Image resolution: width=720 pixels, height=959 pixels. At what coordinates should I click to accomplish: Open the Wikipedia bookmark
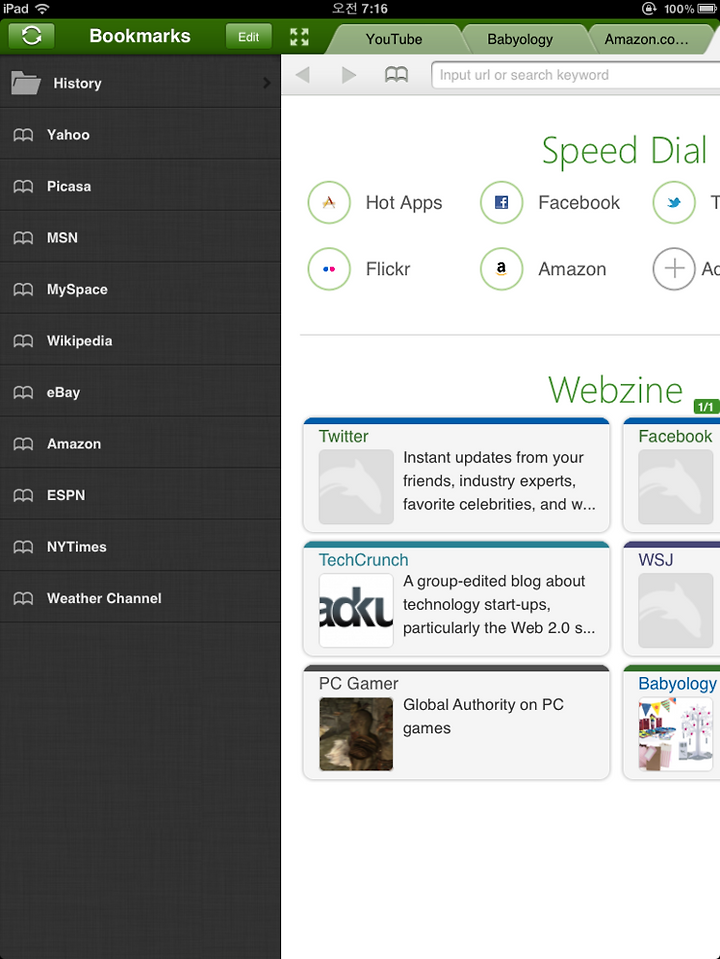140,341
